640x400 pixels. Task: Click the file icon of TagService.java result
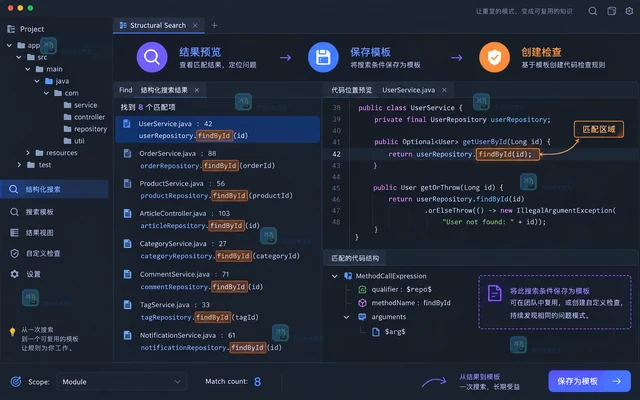[127, 304]
